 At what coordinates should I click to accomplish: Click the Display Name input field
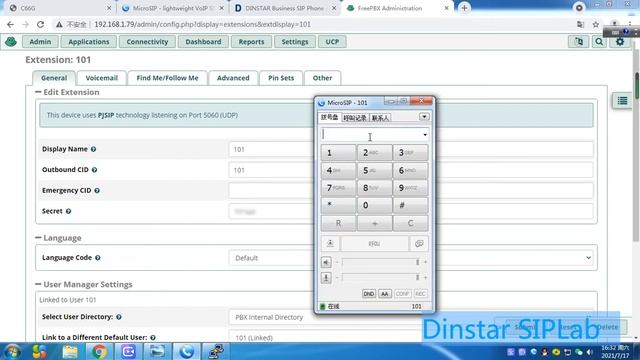coord(411,149)
